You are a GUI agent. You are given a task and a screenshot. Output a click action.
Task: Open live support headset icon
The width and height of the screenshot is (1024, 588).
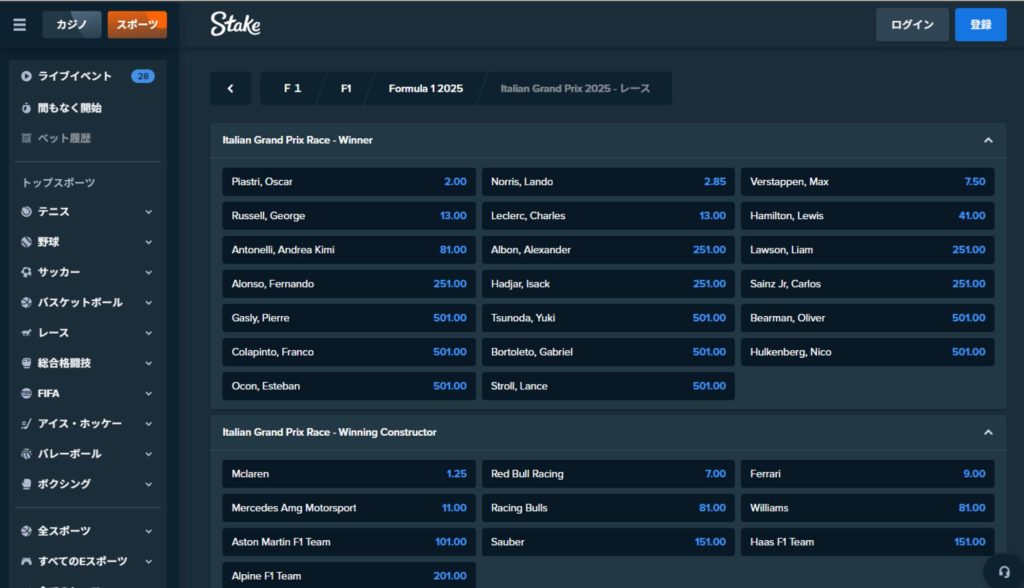coord(1004,572)
